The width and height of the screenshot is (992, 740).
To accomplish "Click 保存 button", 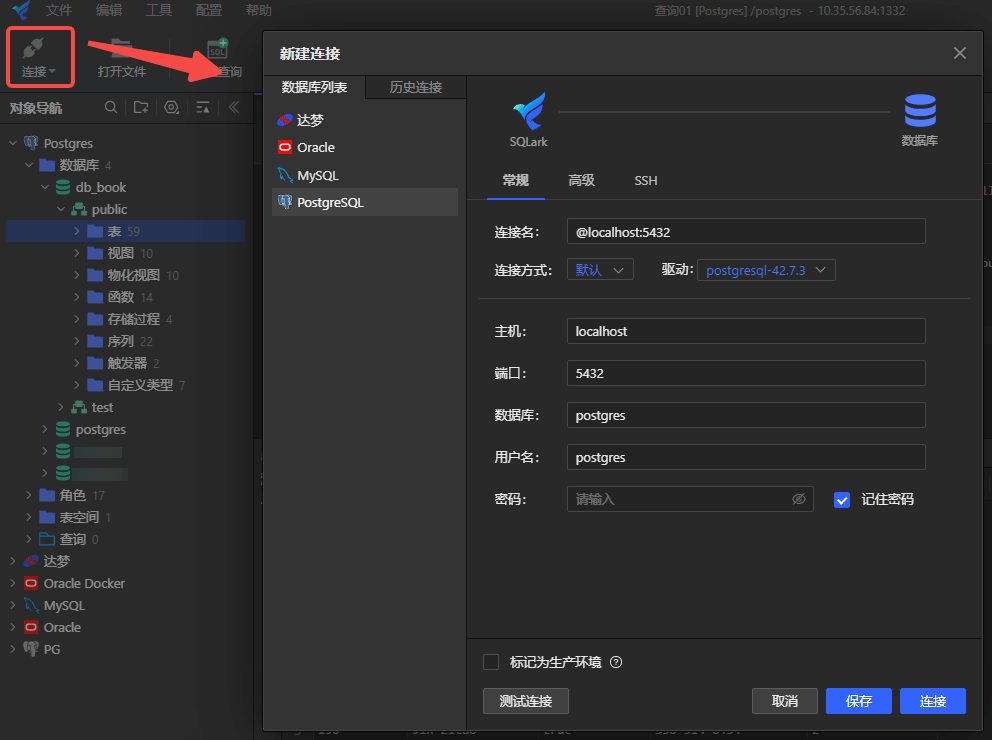I will coord(859,701).
